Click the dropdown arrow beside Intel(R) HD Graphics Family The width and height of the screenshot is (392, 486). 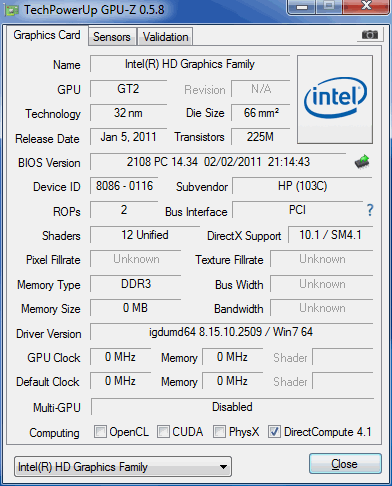[224, 467]
